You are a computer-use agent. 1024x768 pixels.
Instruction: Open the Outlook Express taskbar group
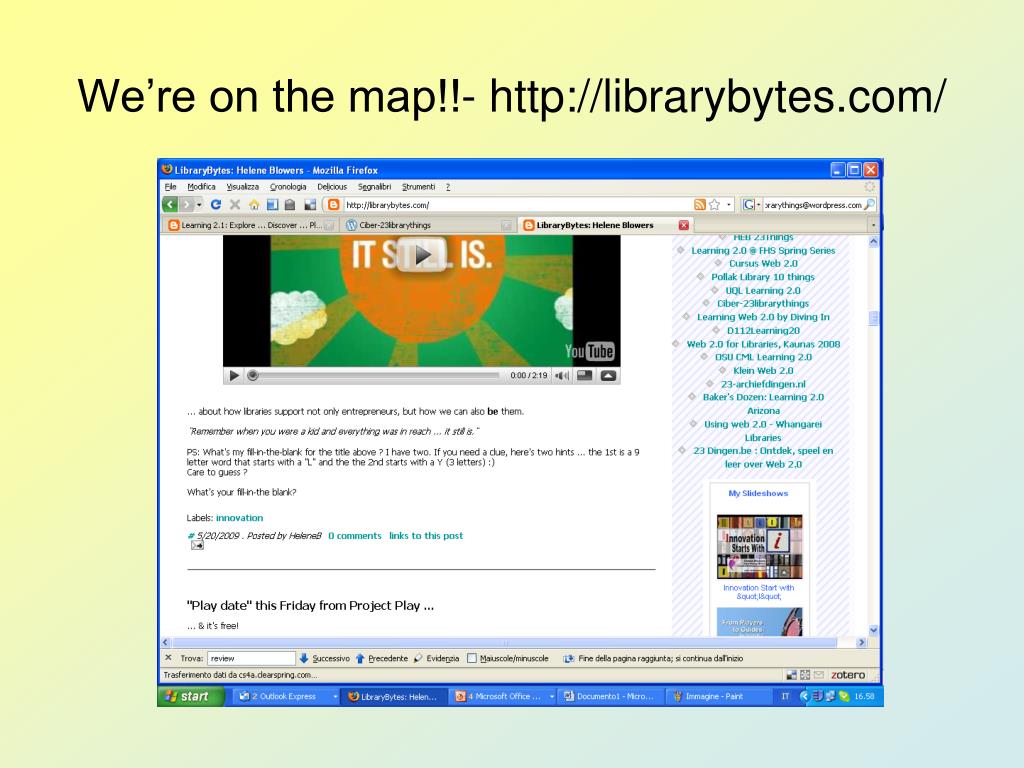click(287, 696)
